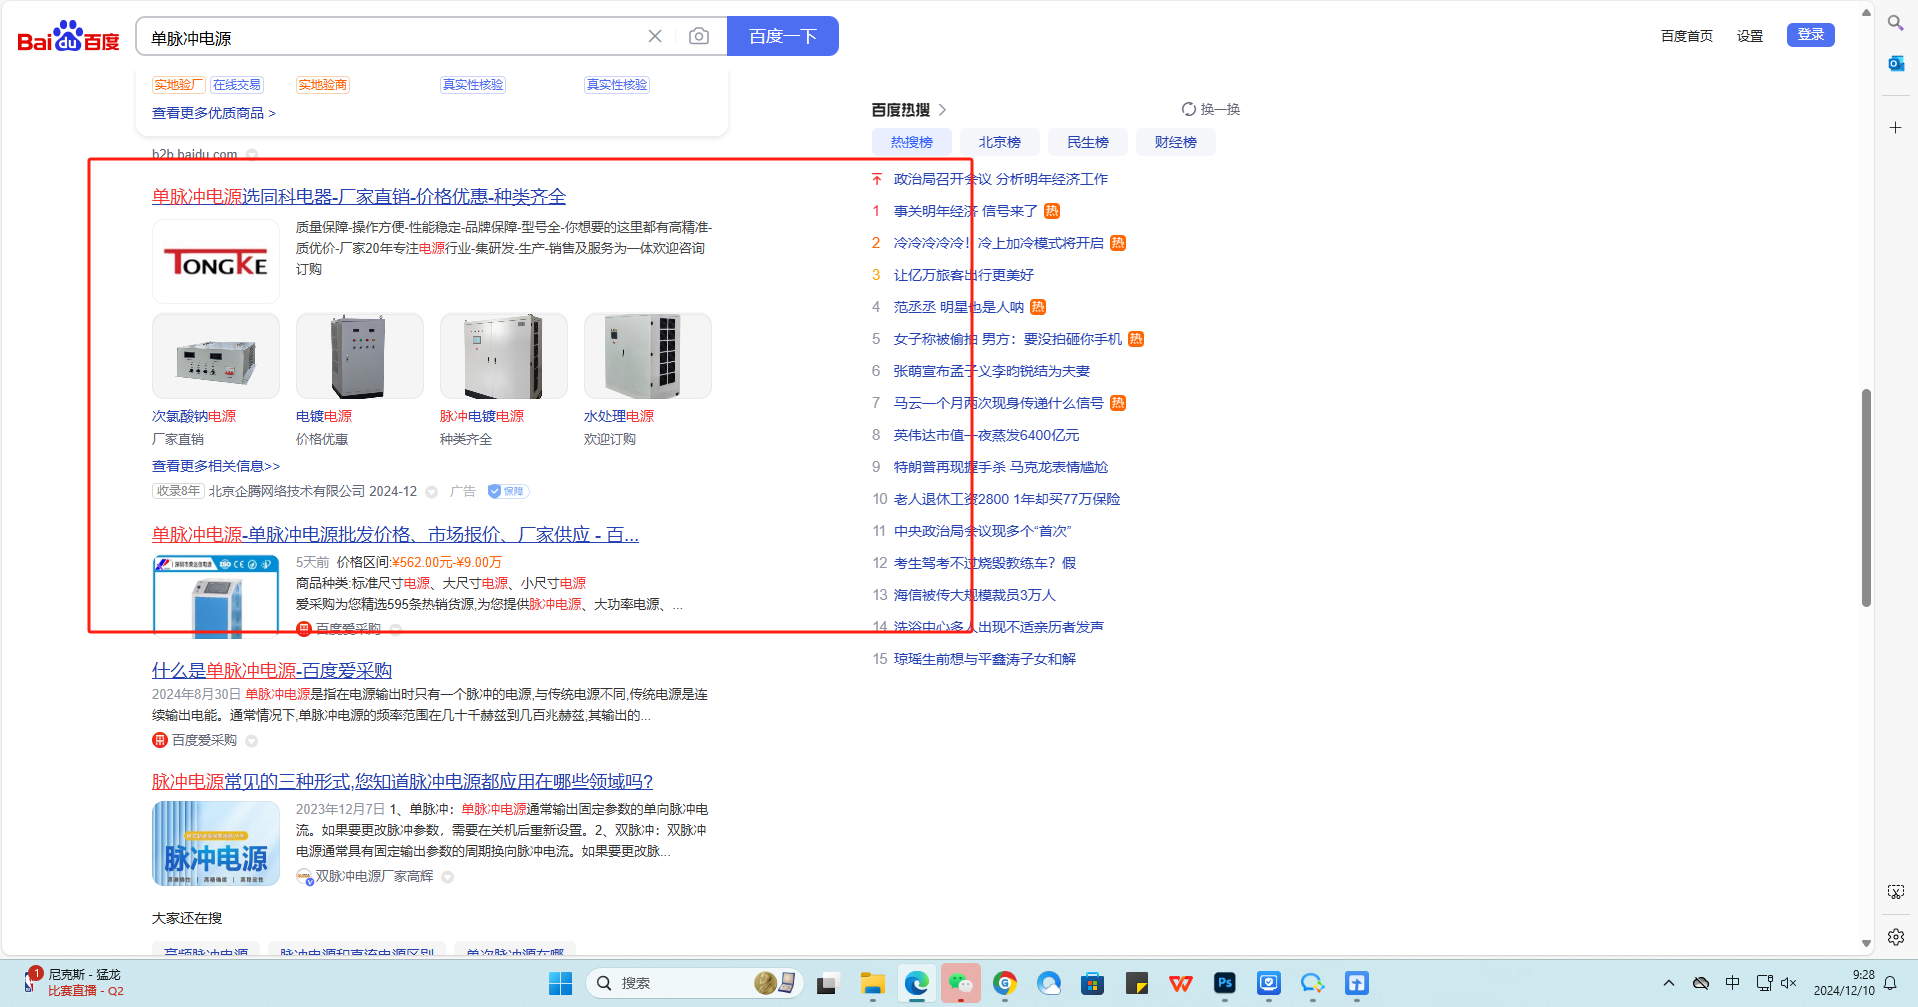
Task: Open the Edge sidebar search icon
Action: tap(1895, 22)
